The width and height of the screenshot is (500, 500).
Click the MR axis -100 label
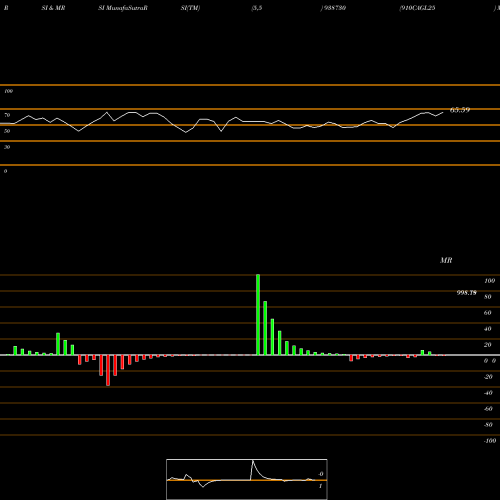click(490, 441)
